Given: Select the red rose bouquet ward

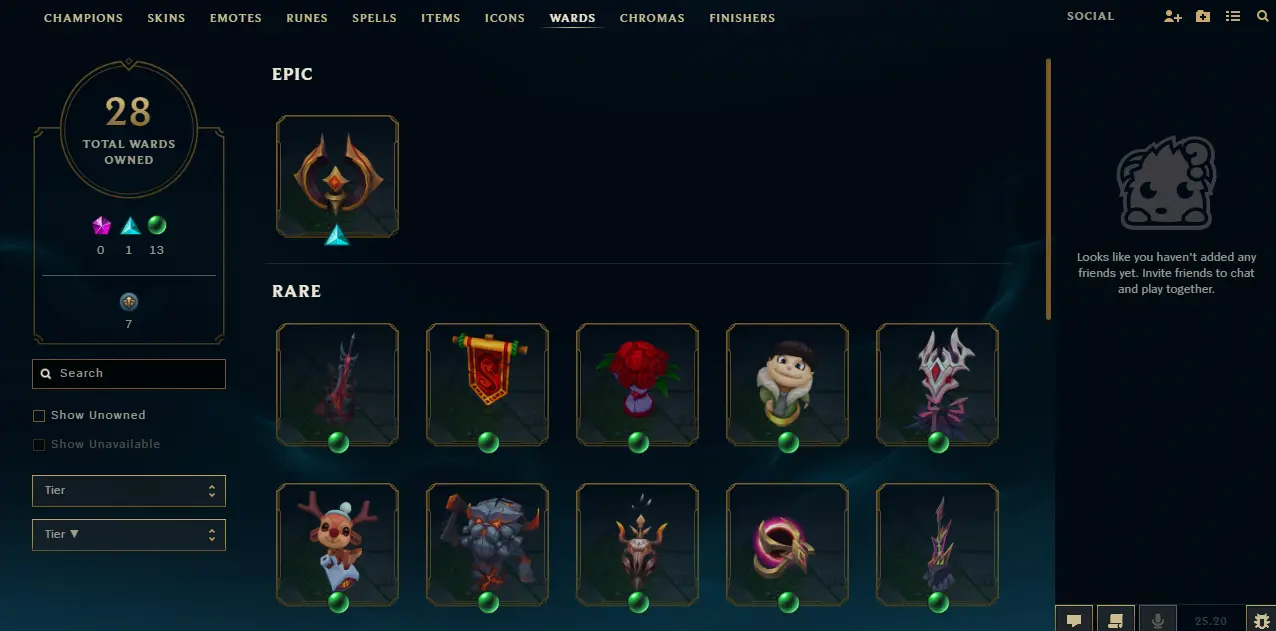Looking at the screenshot, I should (x=638, y=384).
